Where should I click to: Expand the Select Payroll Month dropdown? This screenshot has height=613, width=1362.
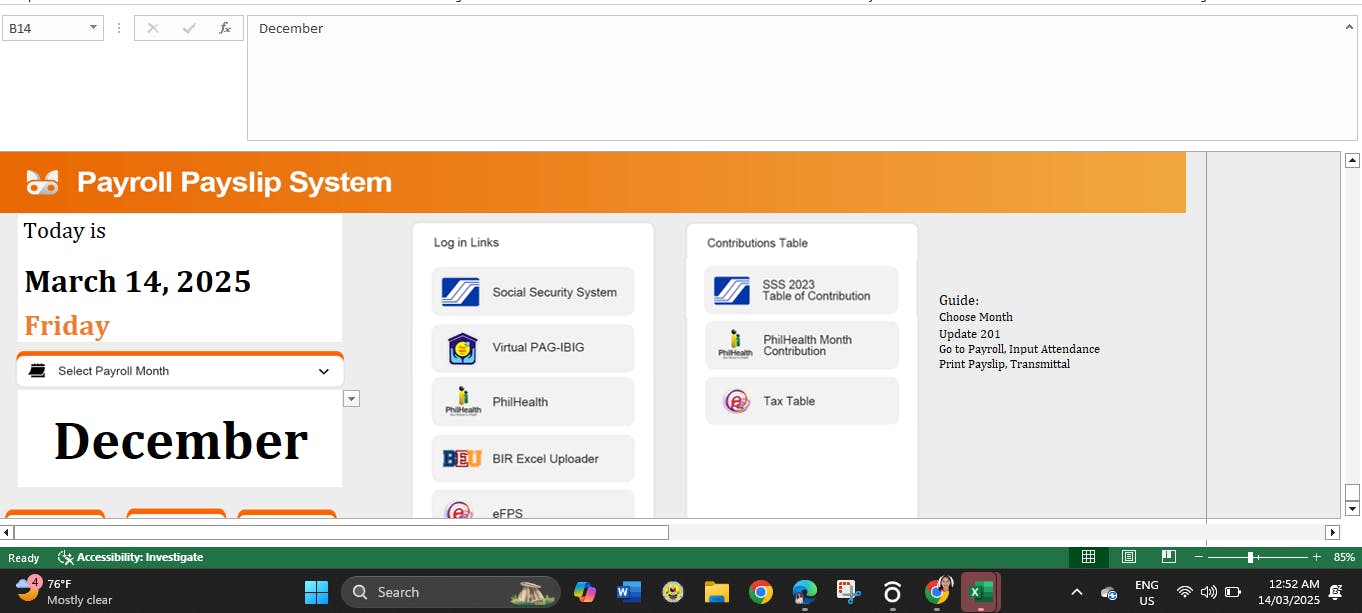(x=323, y=371)
